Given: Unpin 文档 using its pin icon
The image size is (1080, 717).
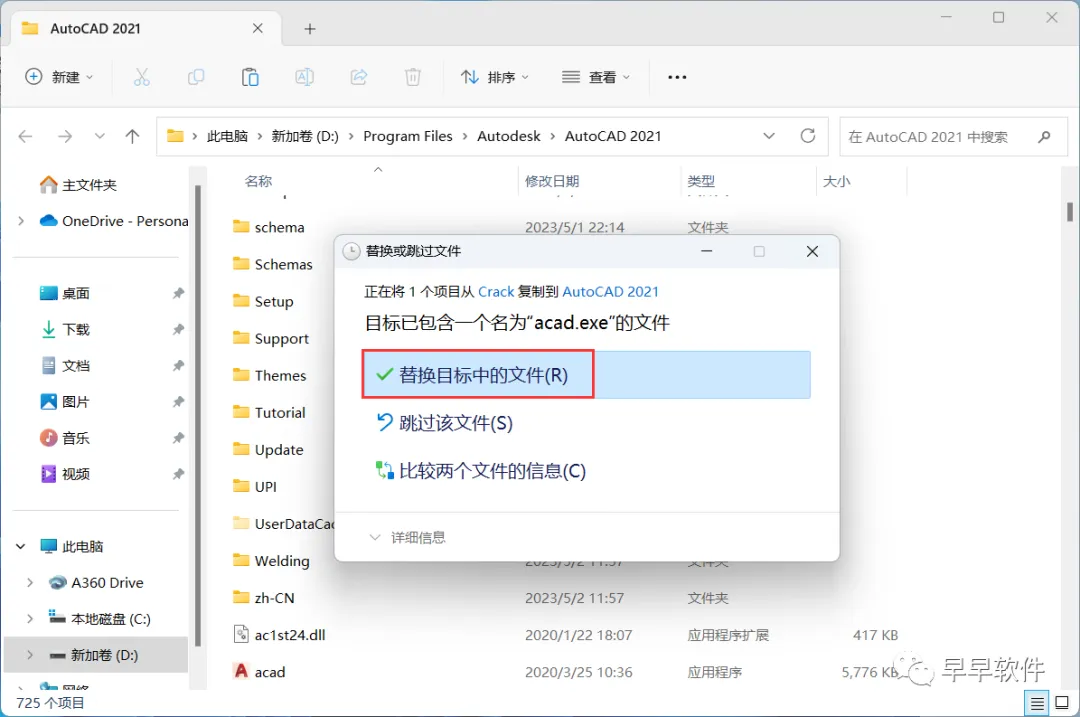Looking at the screenshot, I should point(178,366).
